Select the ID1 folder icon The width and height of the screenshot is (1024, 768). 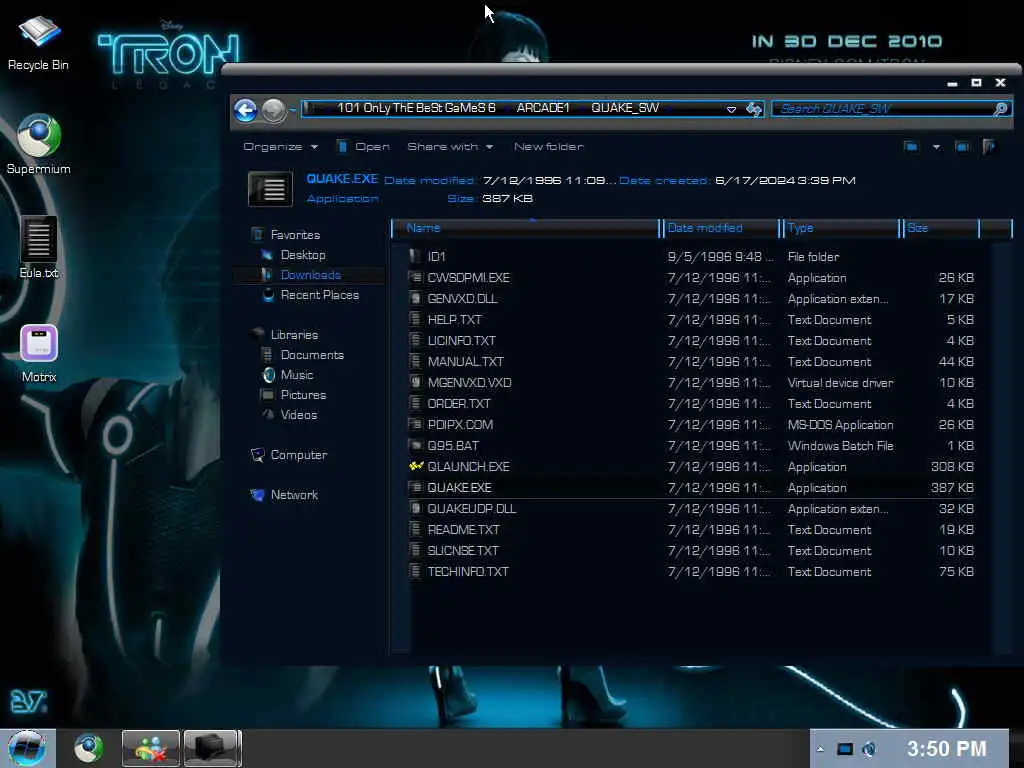coord(415,256)
